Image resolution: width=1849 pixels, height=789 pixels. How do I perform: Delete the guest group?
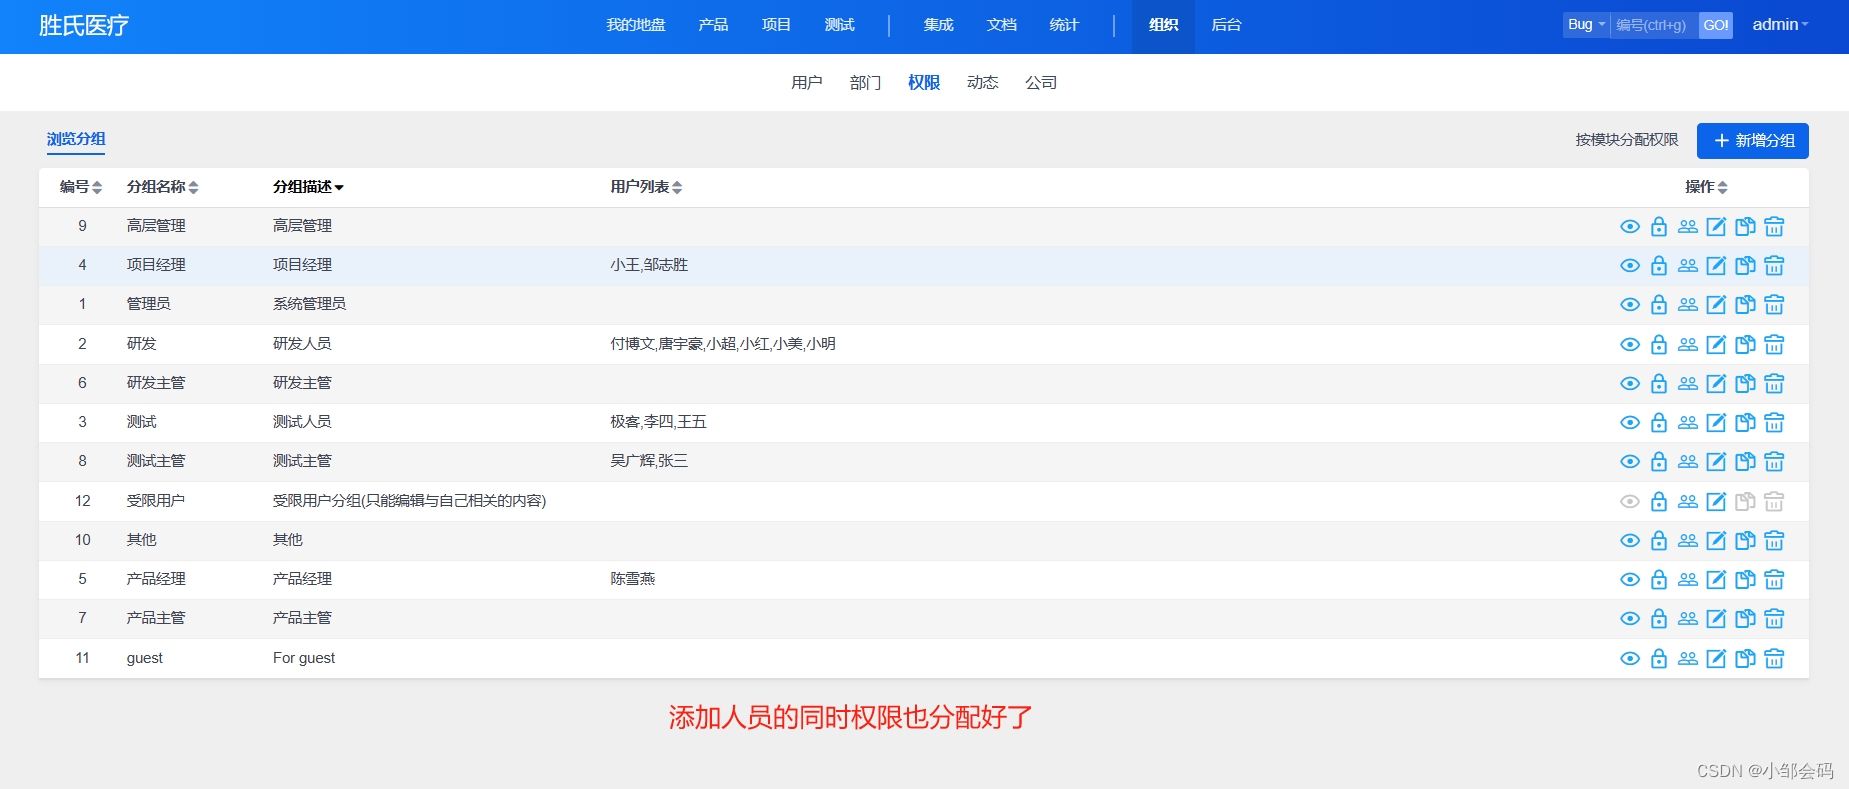1774,659
